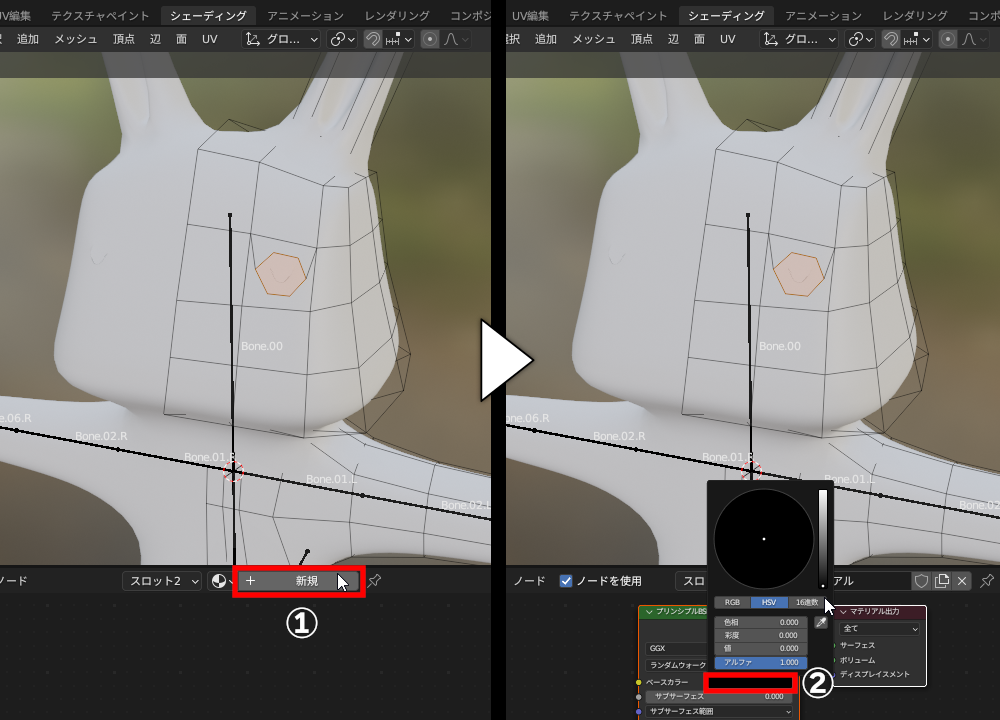Open the ランダムウォーク subsurface method dropdown
Viewport: 1000px width, 720px height.
pos(676,665)
